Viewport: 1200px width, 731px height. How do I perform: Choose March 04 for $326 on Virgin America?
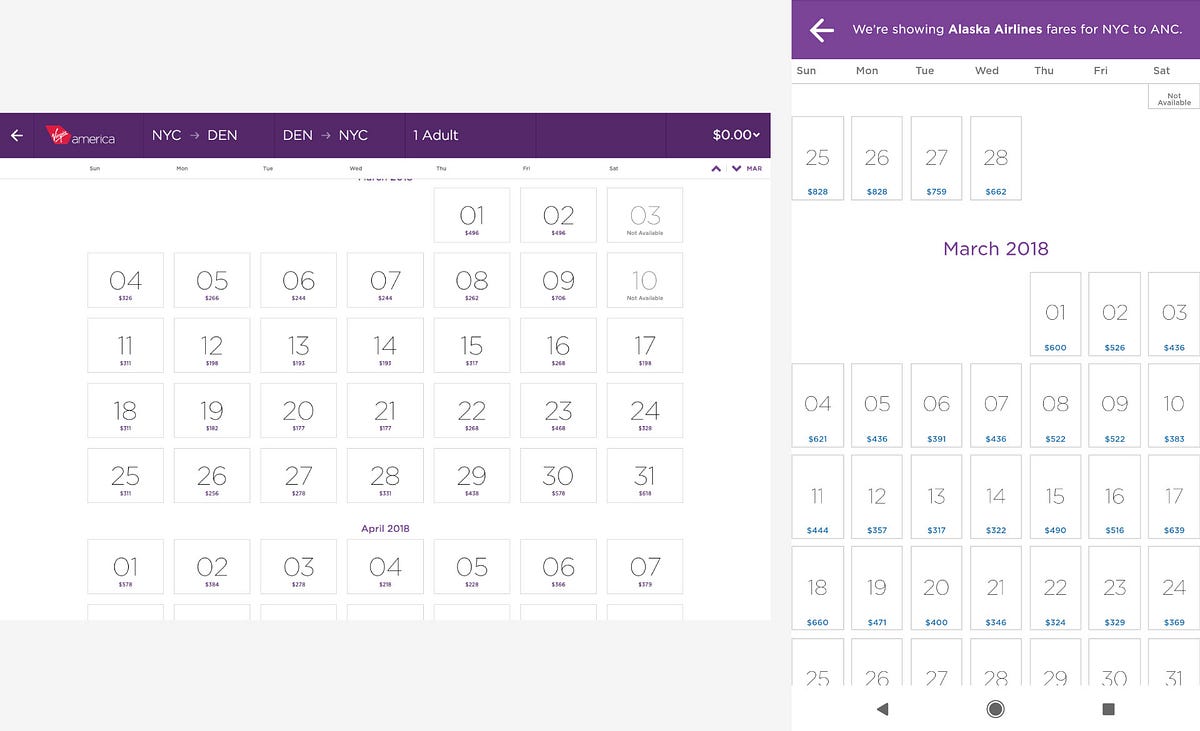(125, 280)
